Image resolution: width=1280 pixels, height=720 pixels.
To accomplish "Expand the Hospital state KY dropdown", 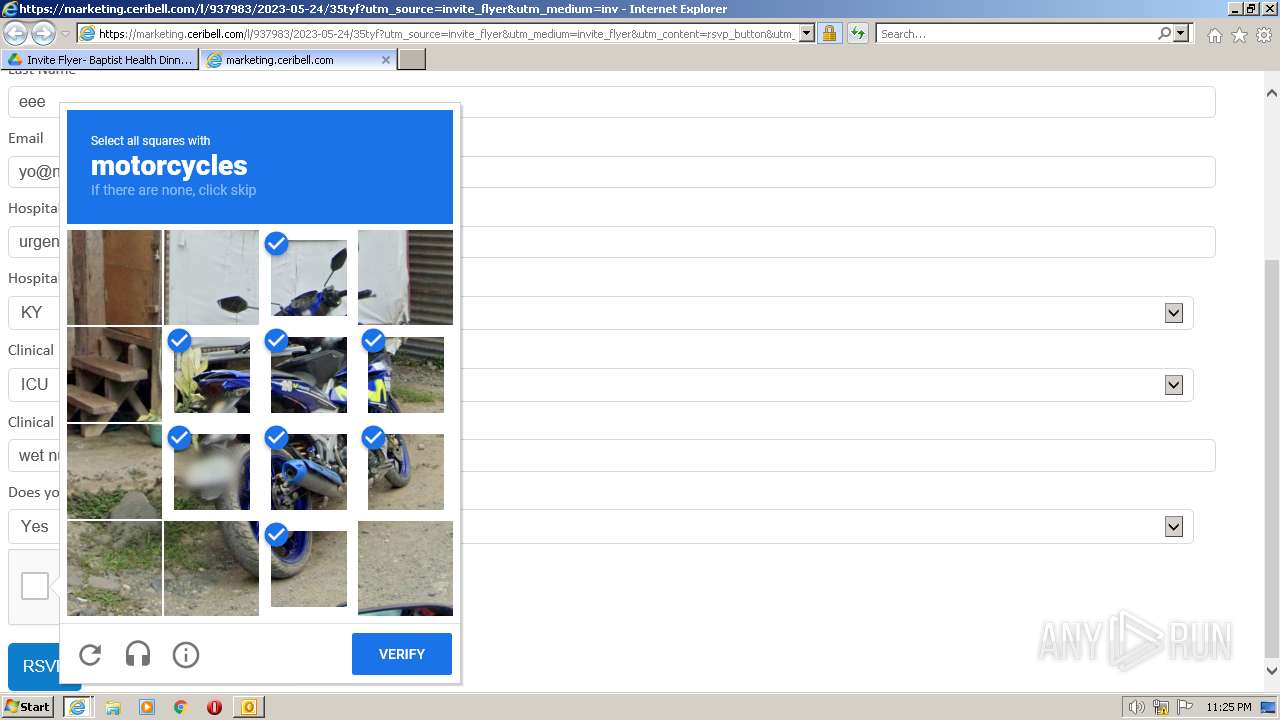I will 1174,313.
